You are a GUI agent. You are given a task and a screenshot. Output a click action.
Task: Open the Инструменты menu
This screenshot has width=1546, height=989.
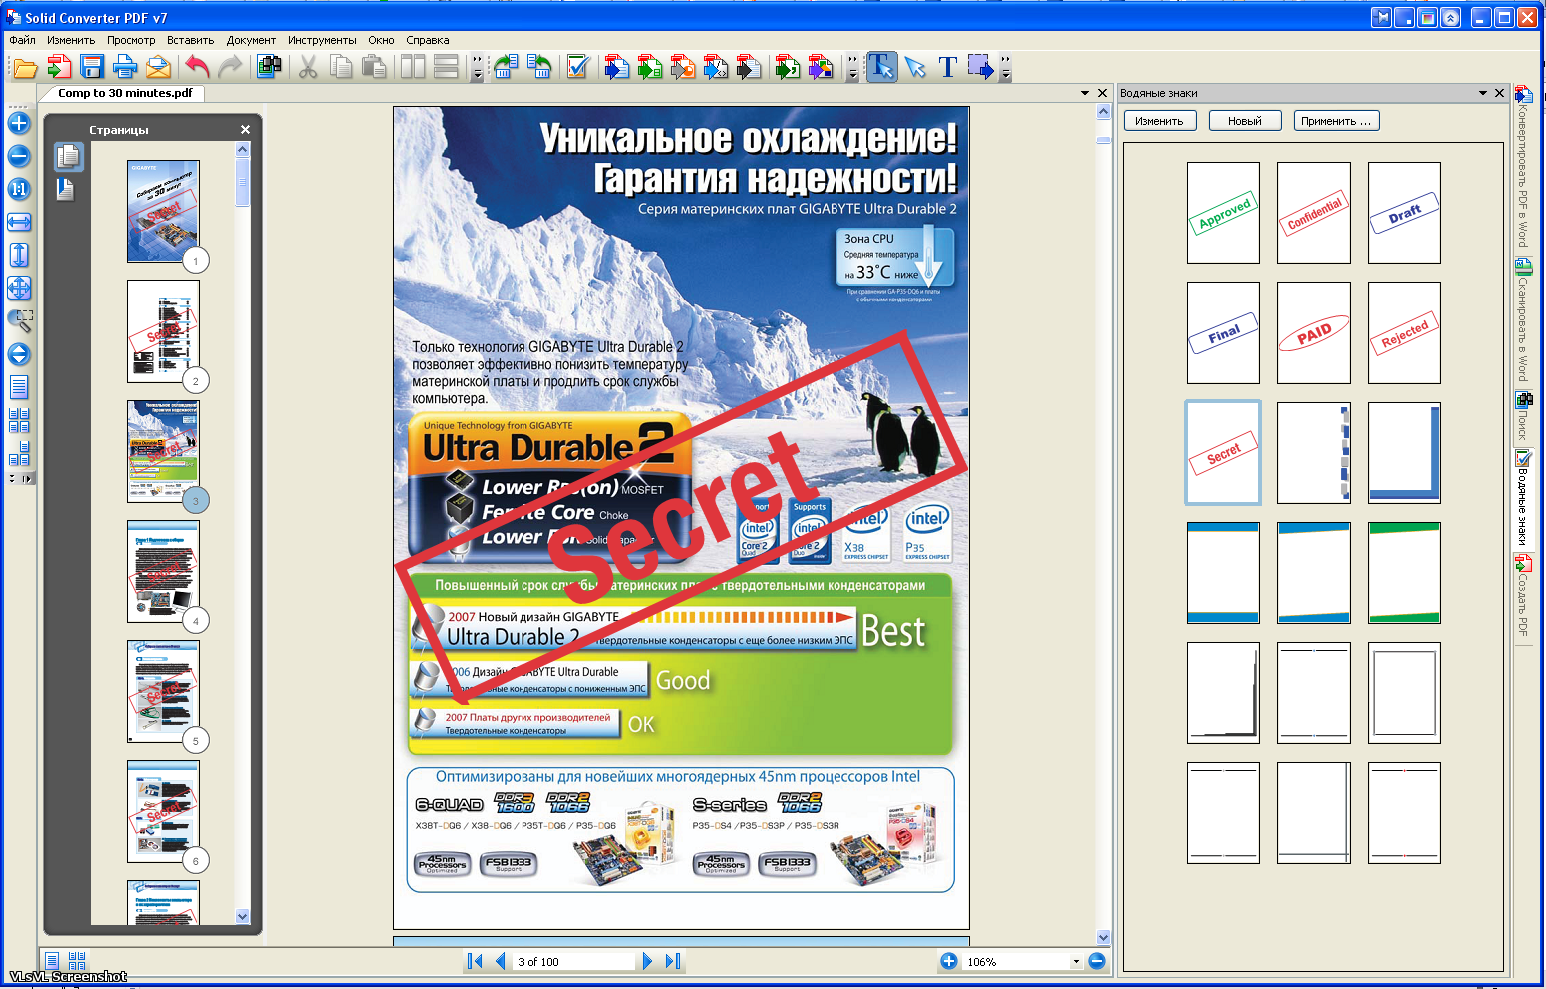(x=322, y=40)
